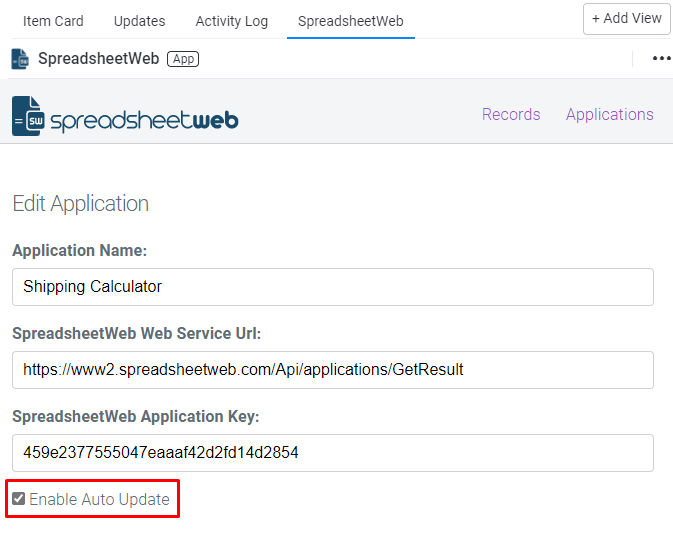Click the Application Name label
This screenshot has height=540, width=673.
click(80, 250)
